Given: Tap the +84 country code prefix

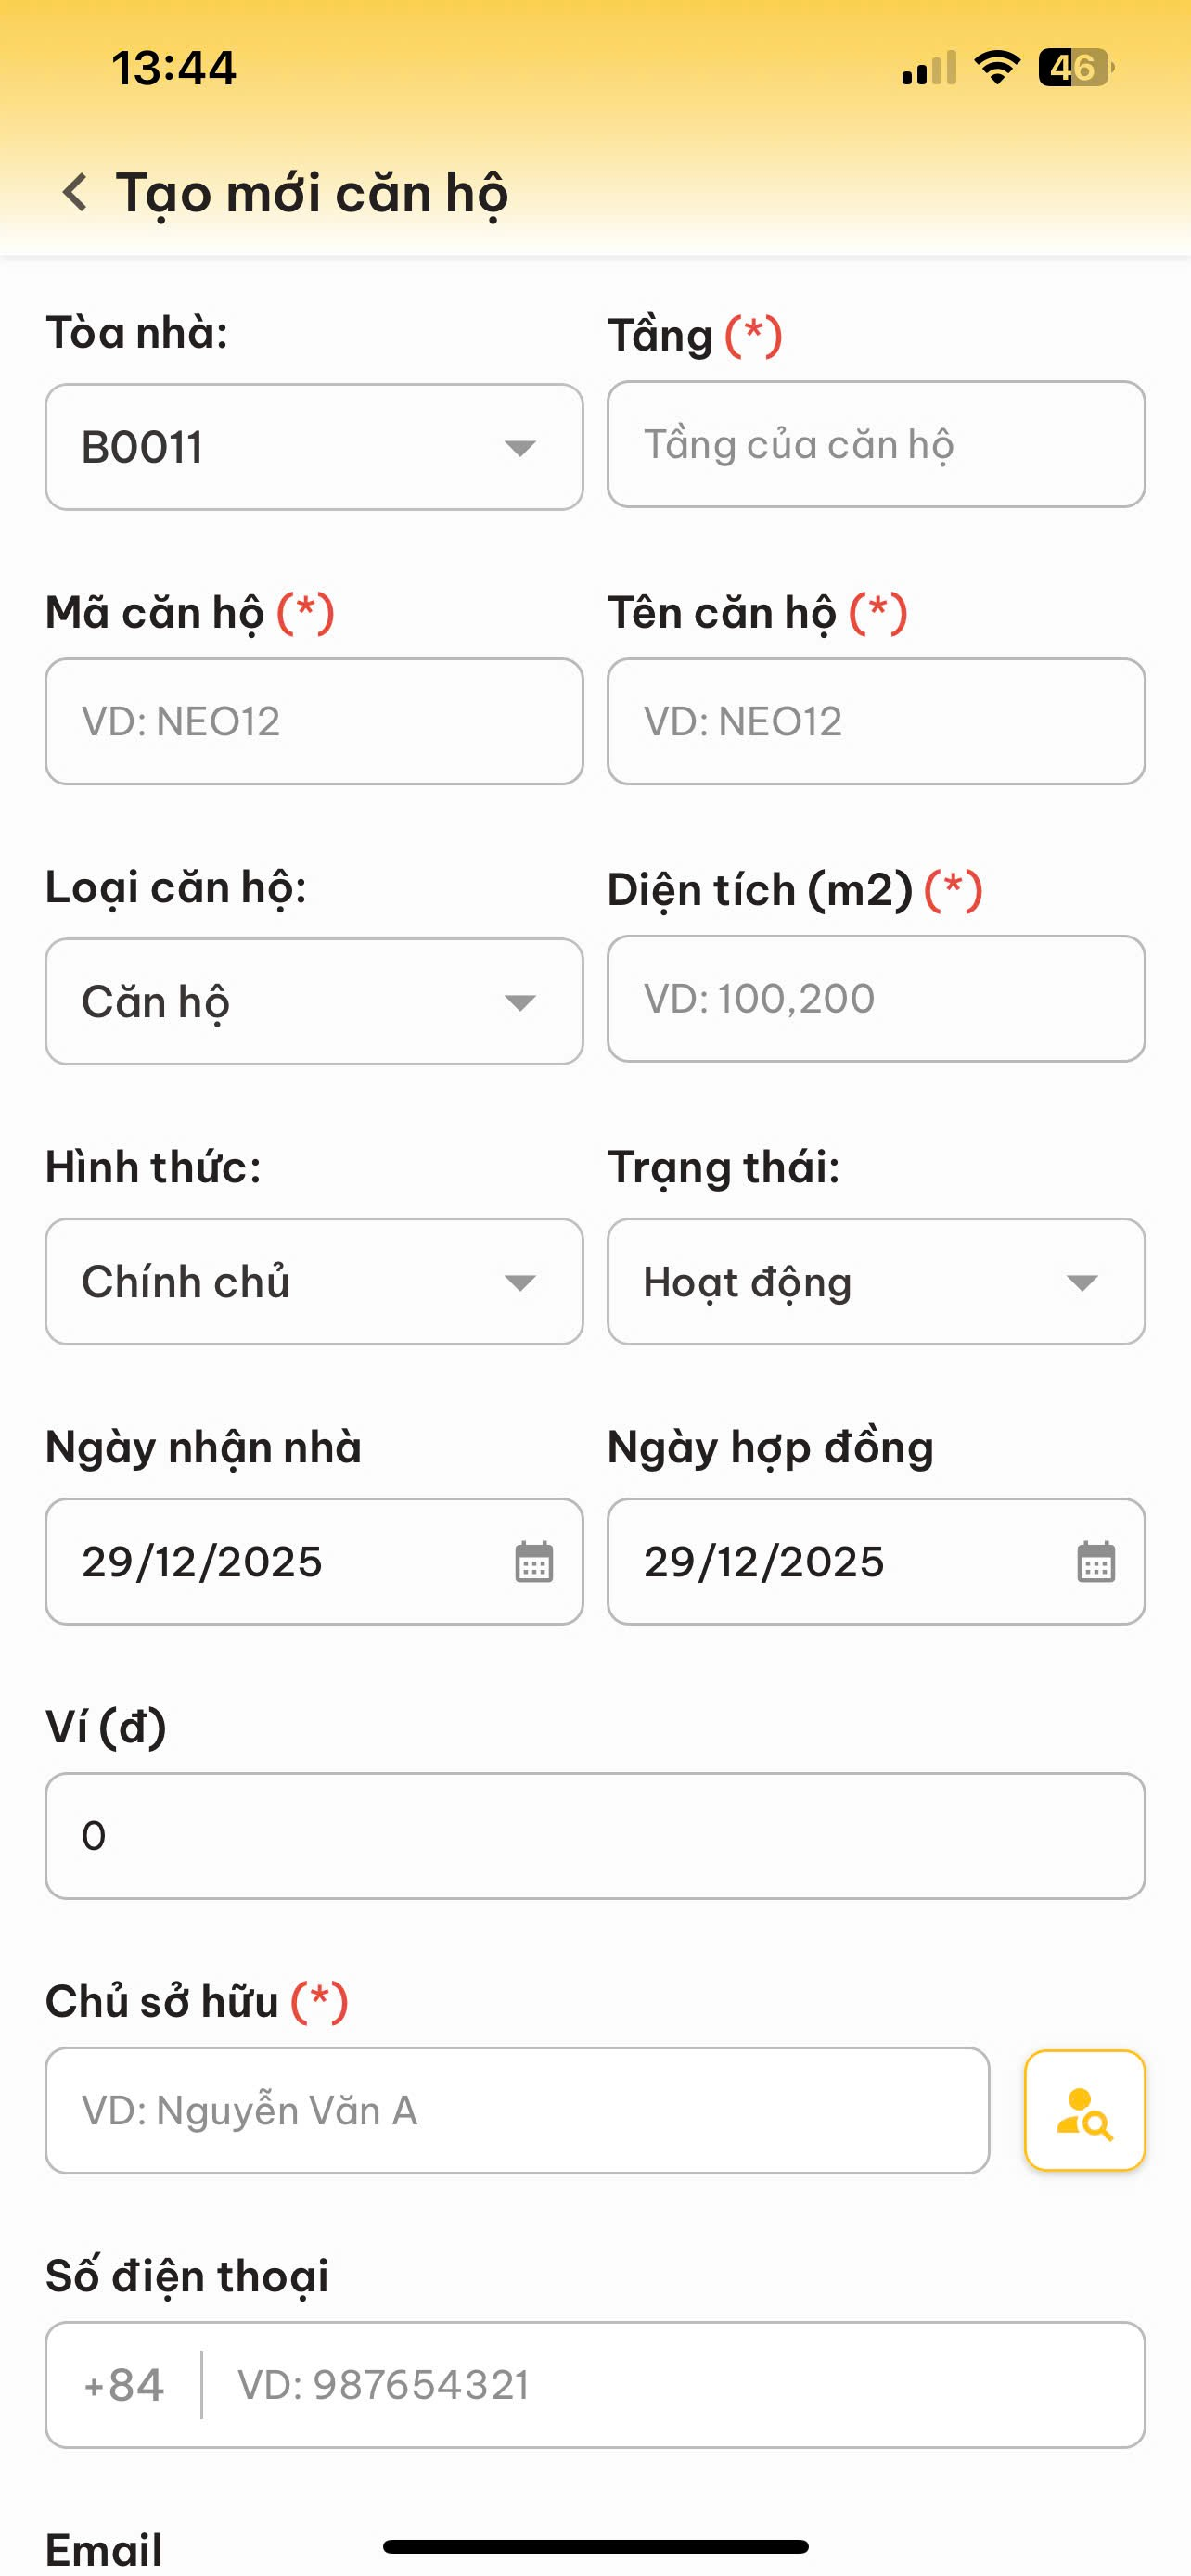Looking at the screenshot, I should click(124, 2385).
